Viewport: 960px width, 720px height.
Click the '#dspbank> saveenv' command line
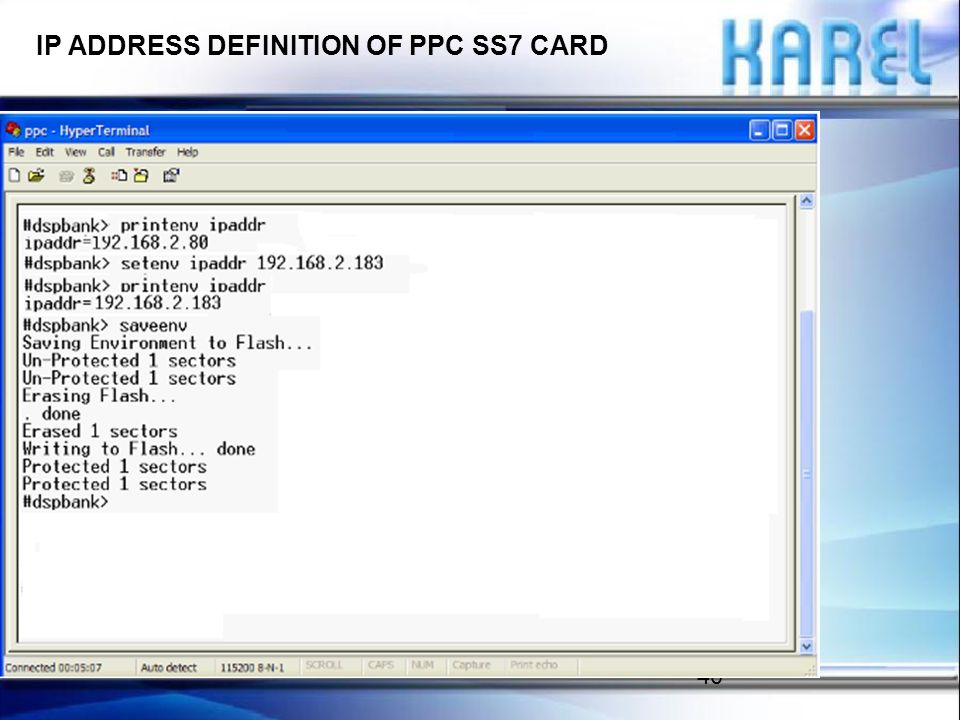pyautogui.click(x=105, y=325)
